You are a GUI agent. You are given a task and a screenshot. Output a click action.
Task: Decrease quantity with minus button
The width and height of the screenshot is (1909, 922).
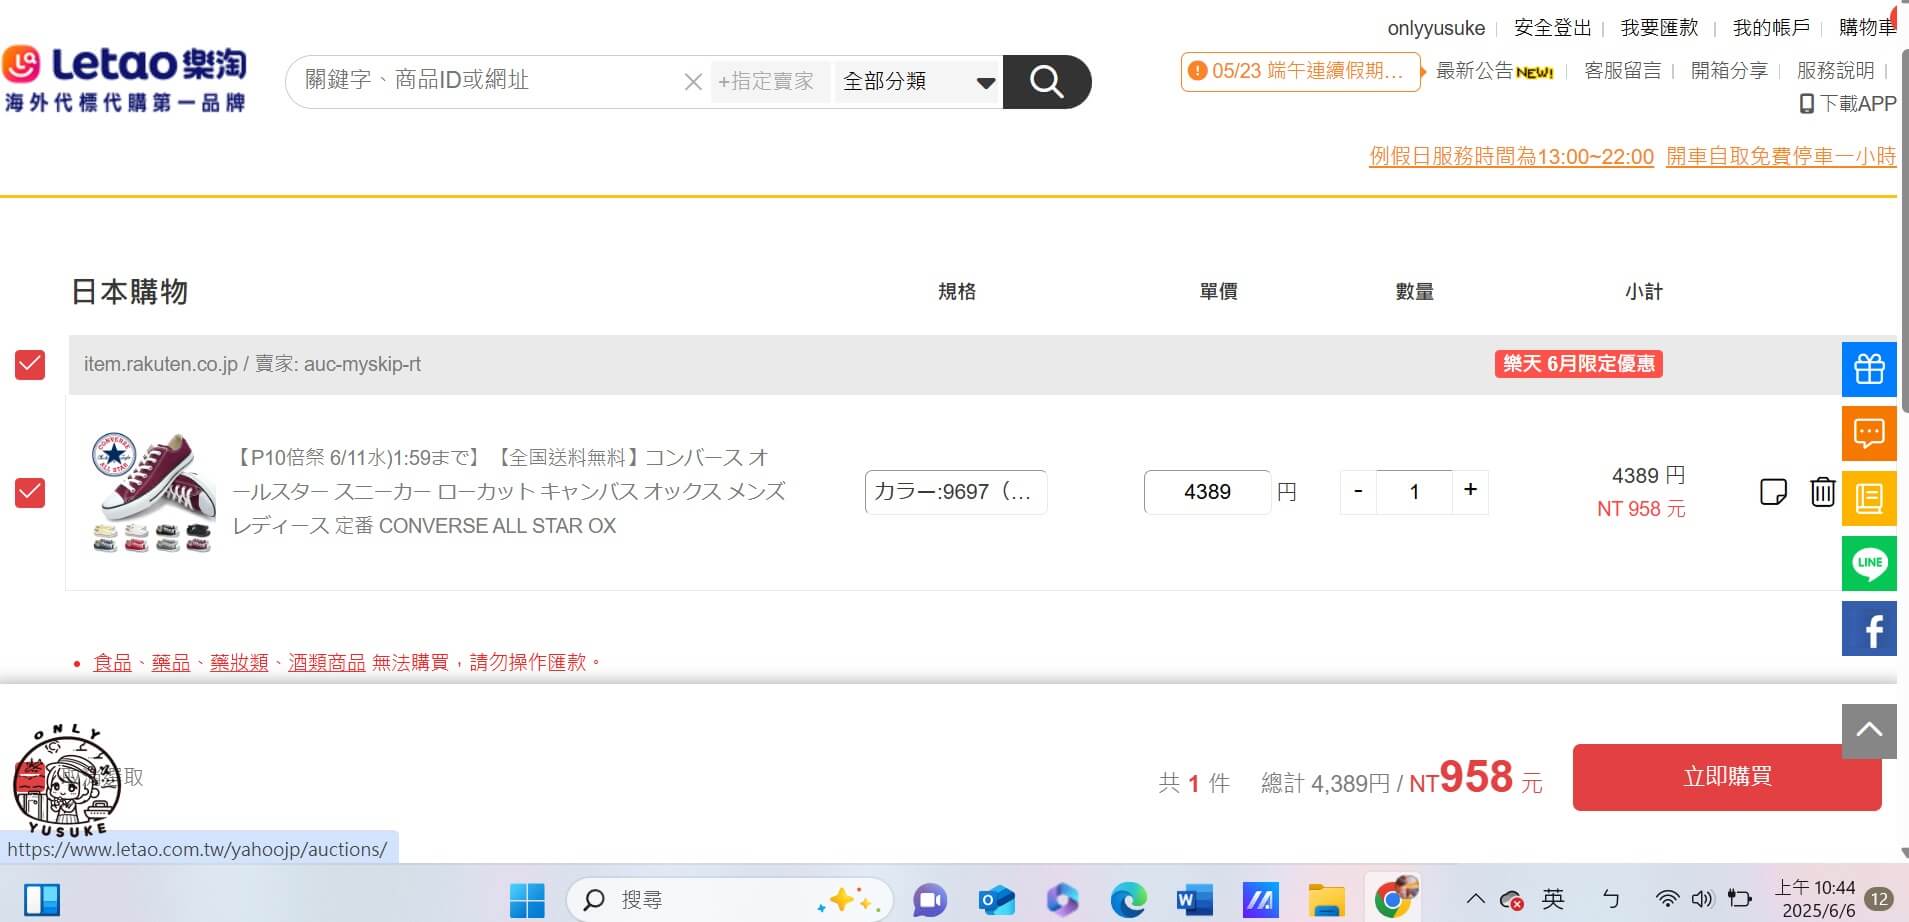pyautogui.click(x=1358, y=491)
